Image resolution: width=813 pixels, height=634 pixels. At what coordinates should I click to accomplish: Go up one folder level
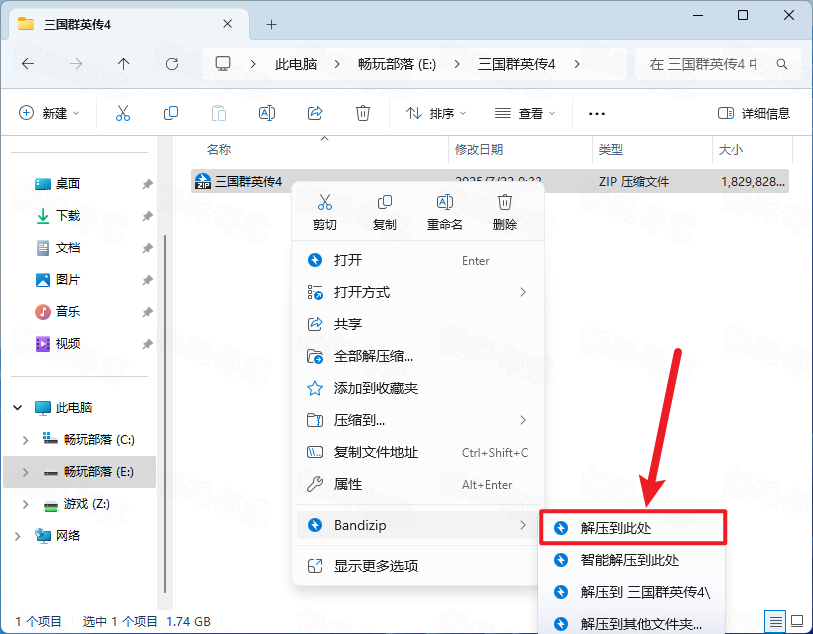(x=123, y=64)
